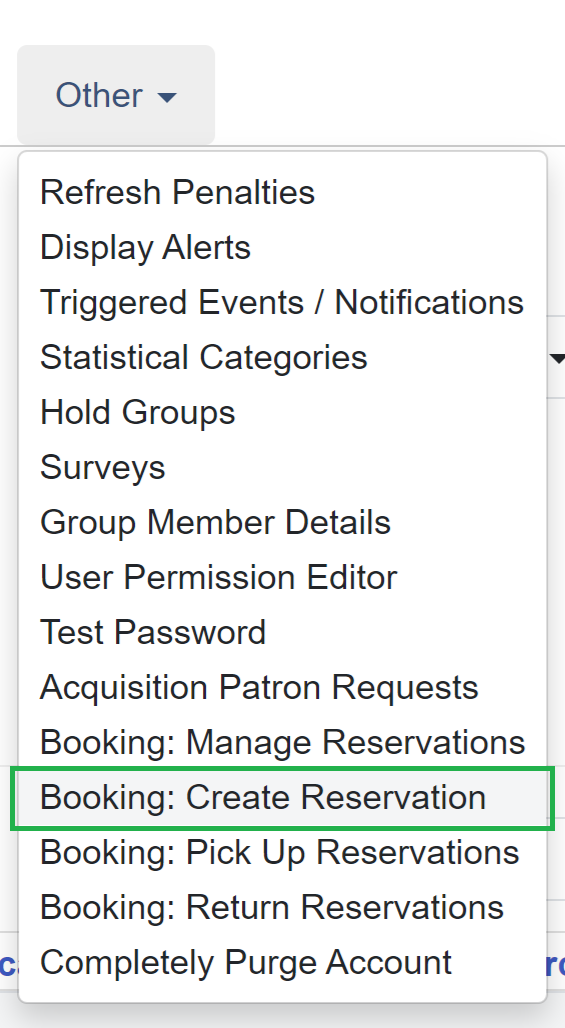The height and width of the screenshot is (1028, 565).
Task: Select Refresh Penalties from the menu
Action: coord(282,192)
